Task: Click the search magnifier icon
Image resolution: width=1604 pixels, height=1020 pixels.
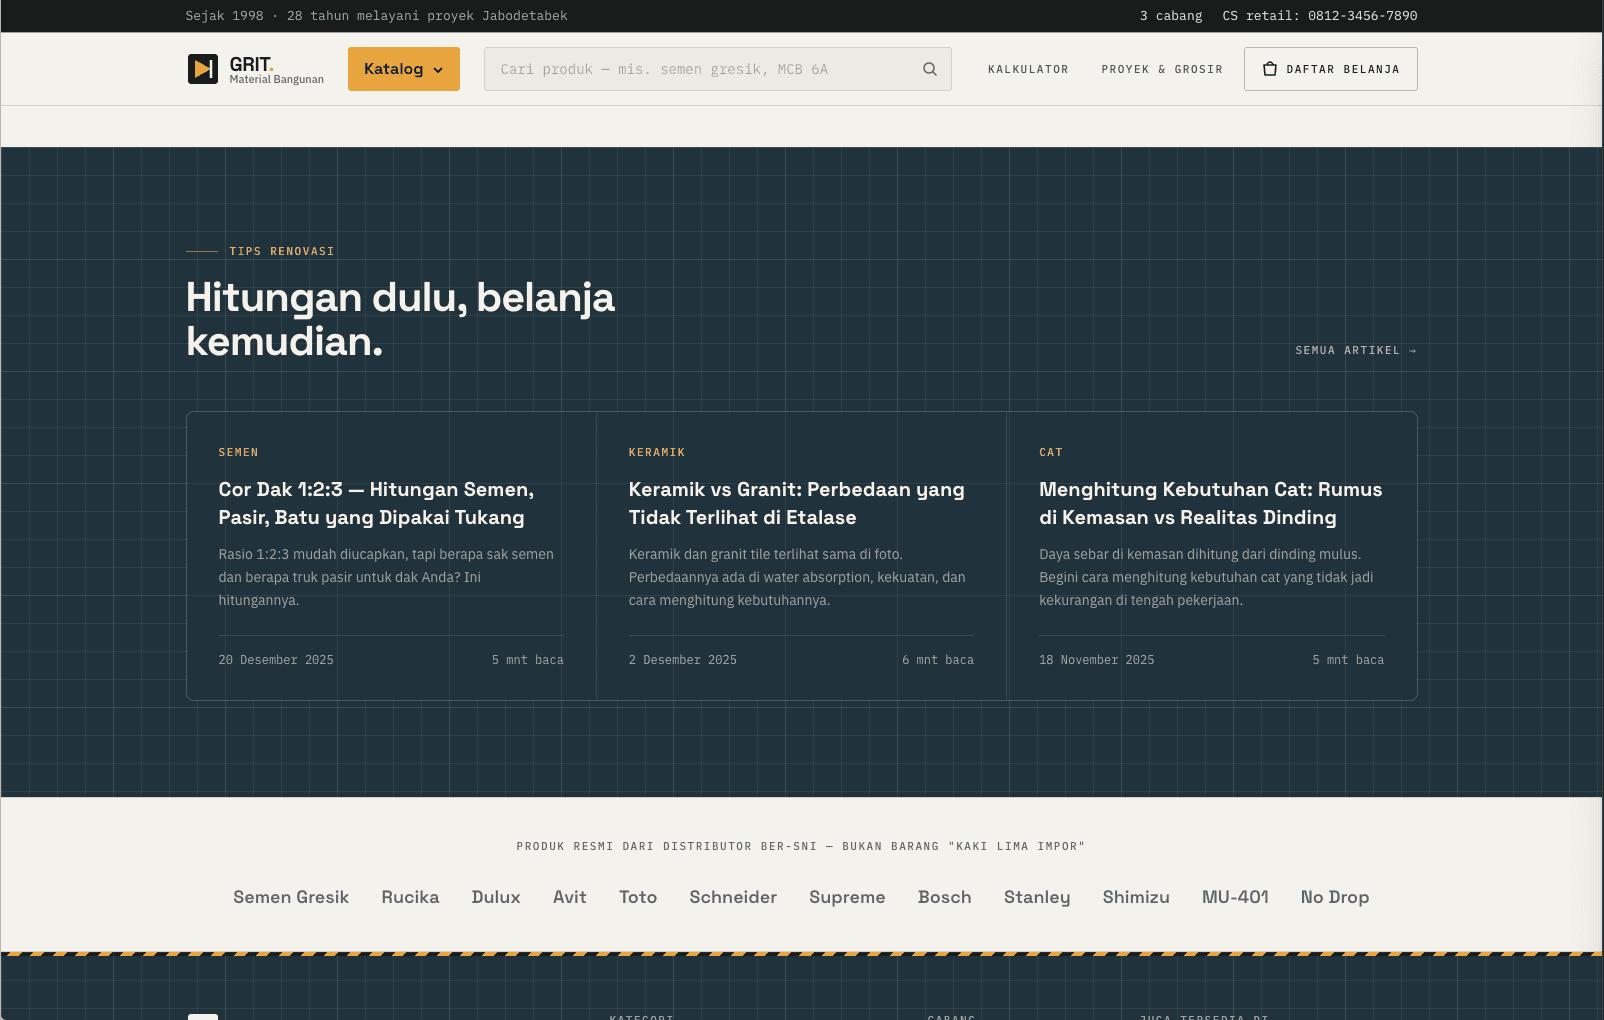Action: pos(930,69)
